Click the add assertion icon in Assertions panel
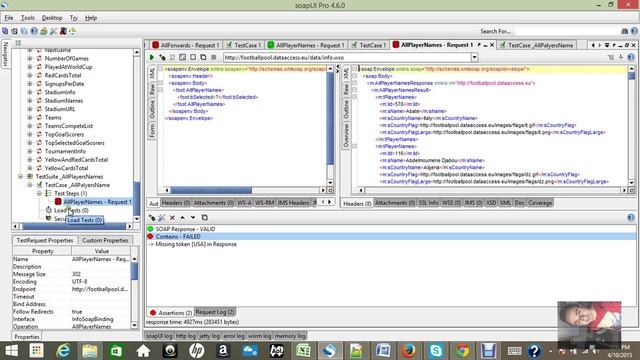Image resolution: width=640 pixels, height=360 pixels. coord(152,218)
